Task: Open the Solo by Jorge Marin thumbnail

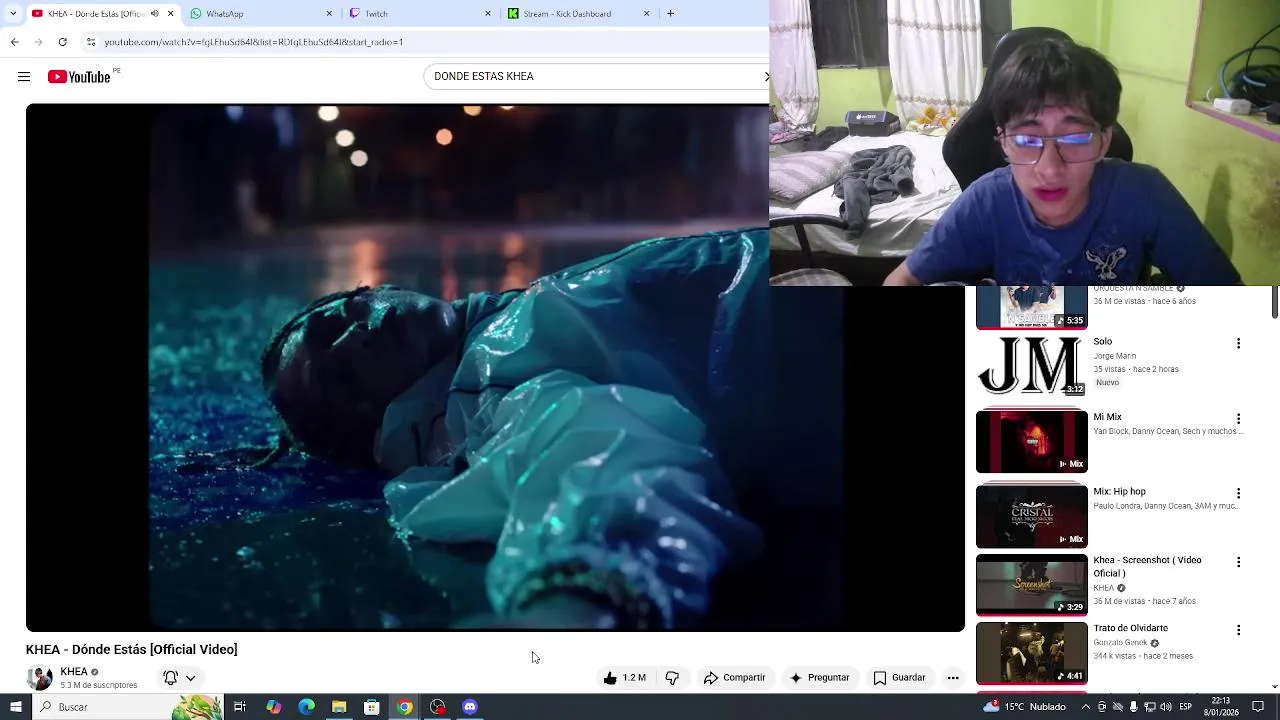Action: pyautogui.click(x=1031, y=366)
